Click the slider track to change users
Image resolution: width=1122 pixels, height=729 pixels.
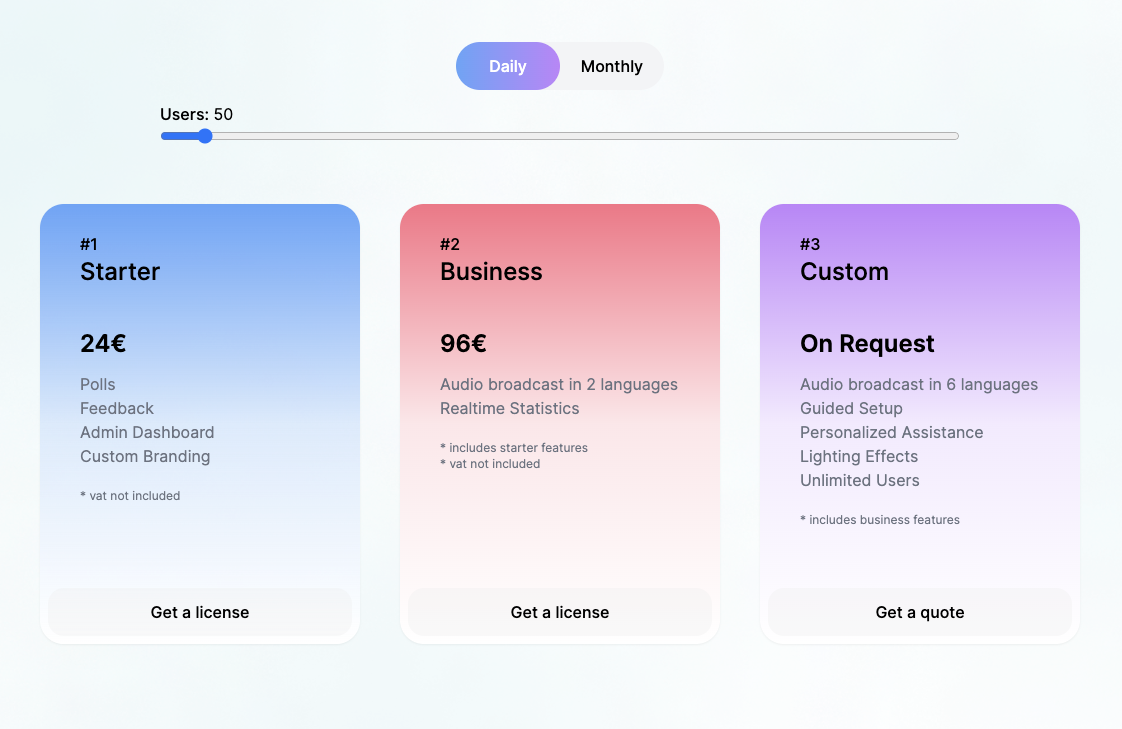[x=600, y=136]
